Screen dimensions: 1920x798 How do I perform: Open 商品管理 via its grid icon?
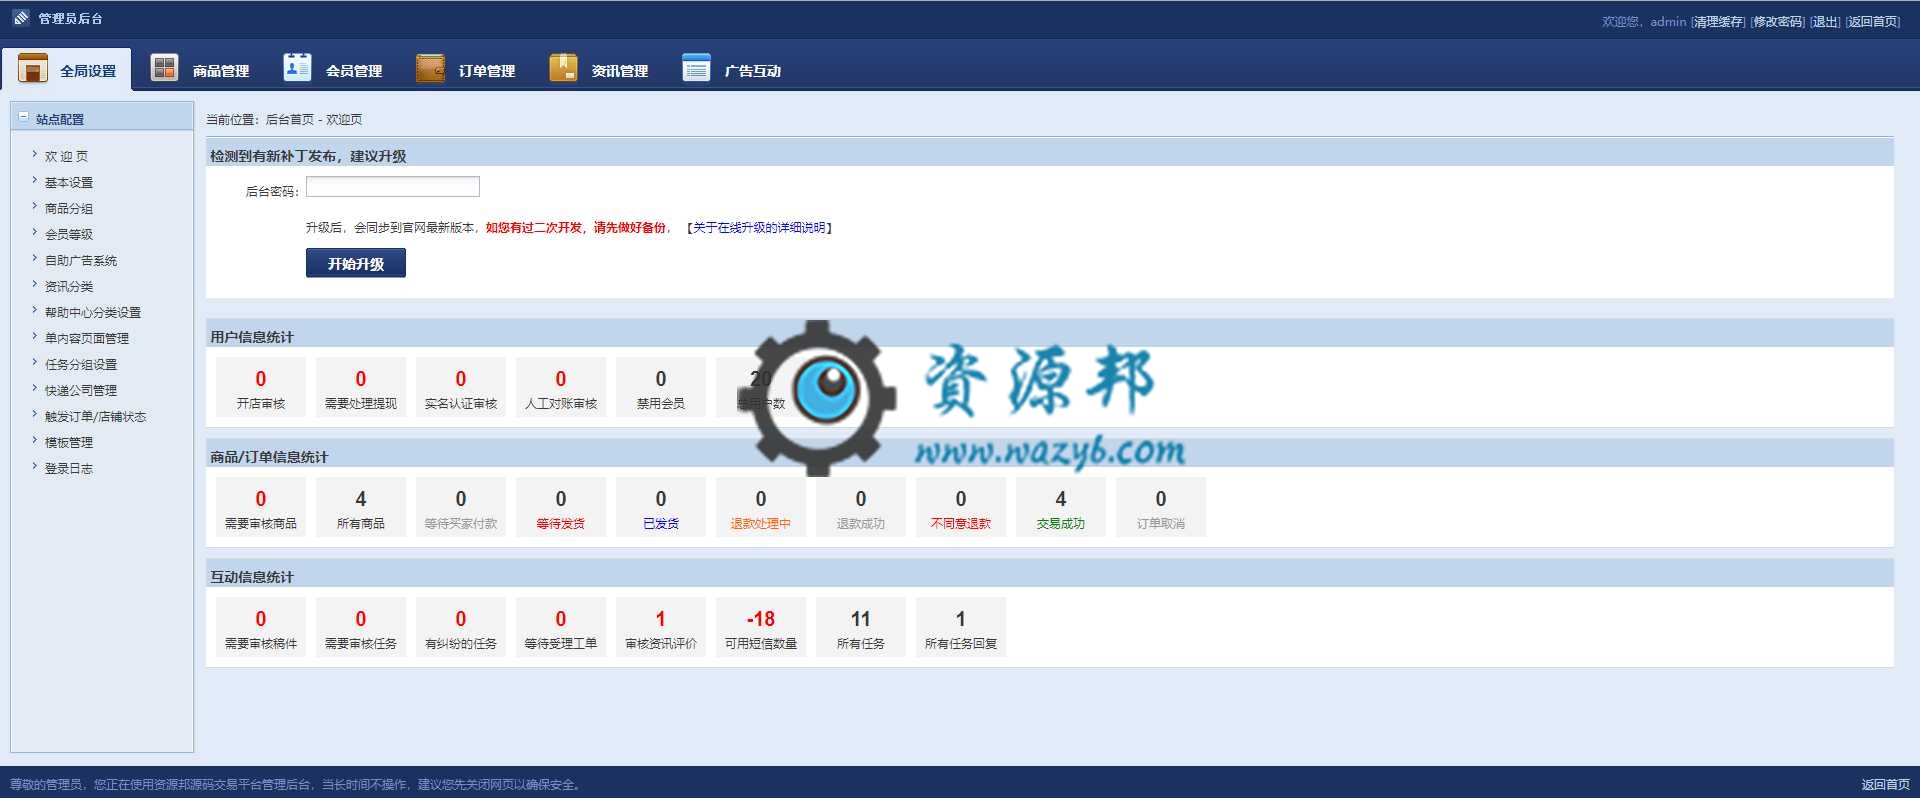(x=164, y=67)
